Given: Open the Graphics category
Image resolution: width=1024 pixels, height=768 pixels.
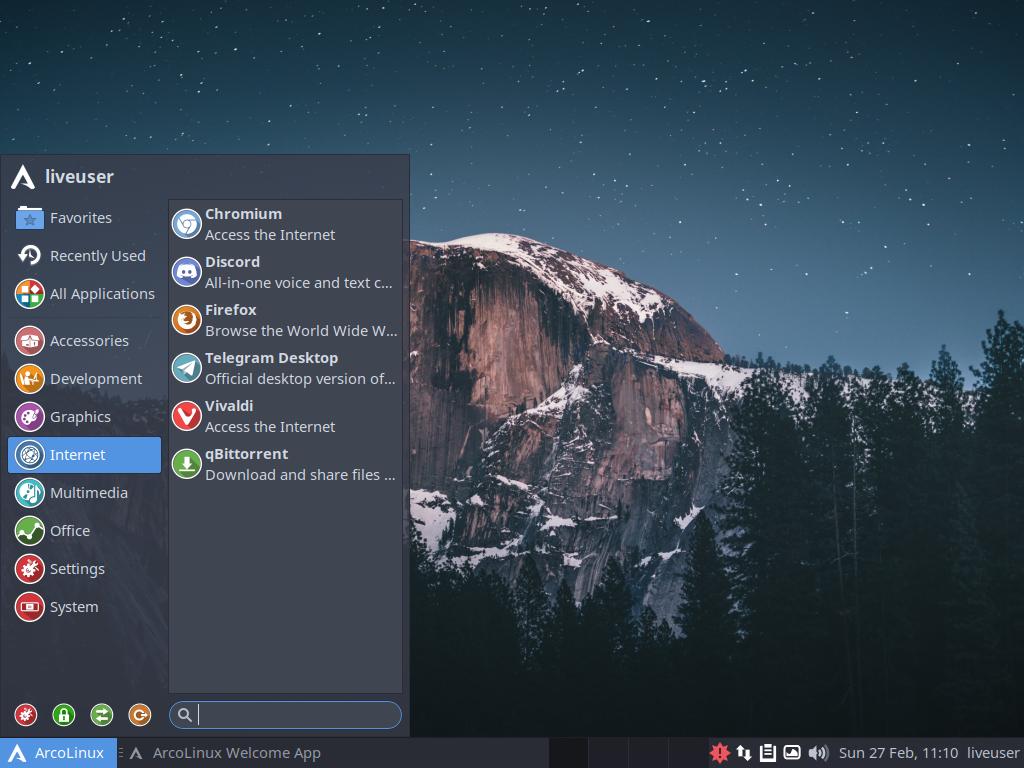Looking at the screenshot, I should point(84,417).
